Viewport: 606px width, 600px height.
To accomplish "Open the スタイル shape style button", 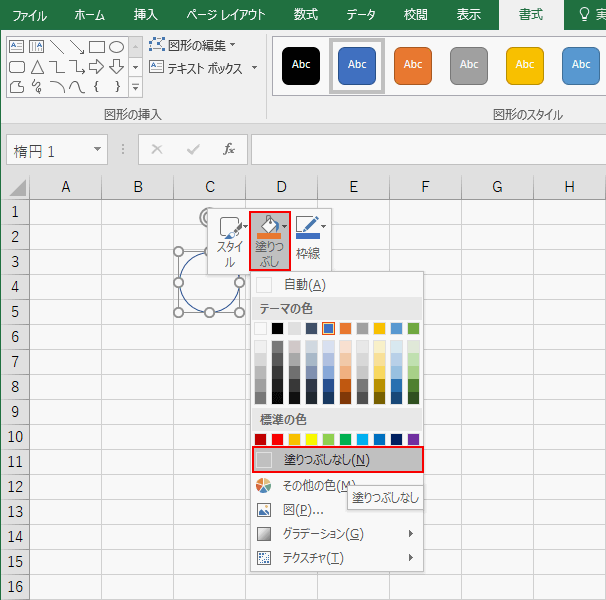I will click(x=231, y=240).
